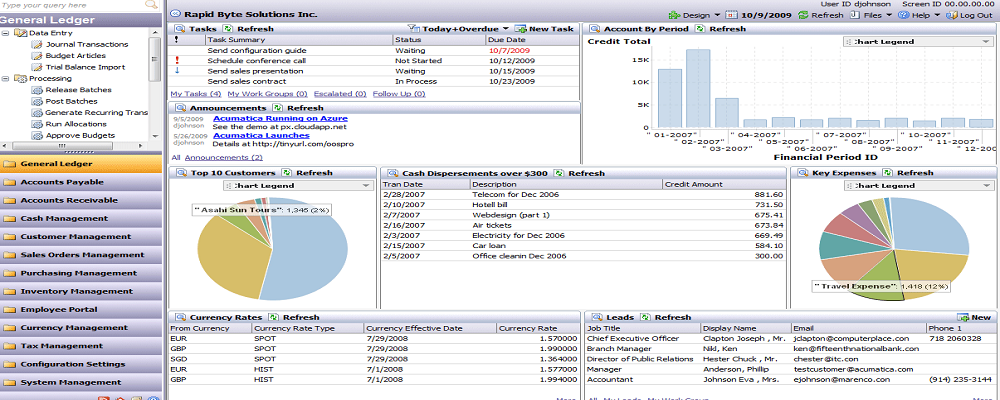Open the calendar icon beside business date
1000x400 pixels.
tap(732, 16)
